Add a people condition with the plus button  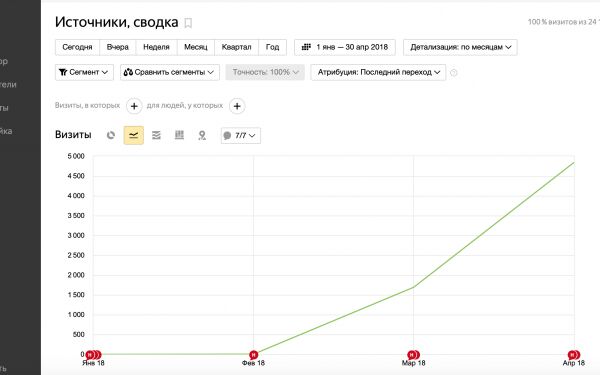237,106
